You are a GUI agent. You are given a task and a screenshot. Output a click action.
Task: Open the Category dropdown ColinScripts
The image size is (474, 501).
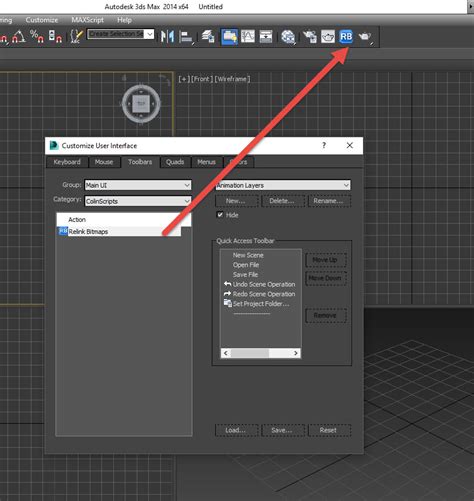(138, 201)
